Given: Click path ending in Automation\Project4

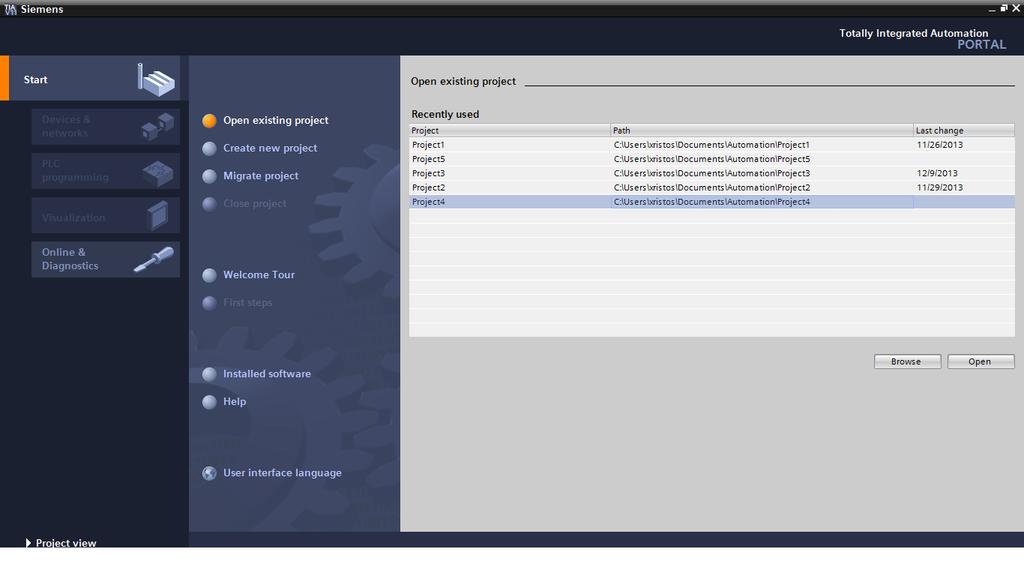Looking at the screenshot, I should (712, 202).
